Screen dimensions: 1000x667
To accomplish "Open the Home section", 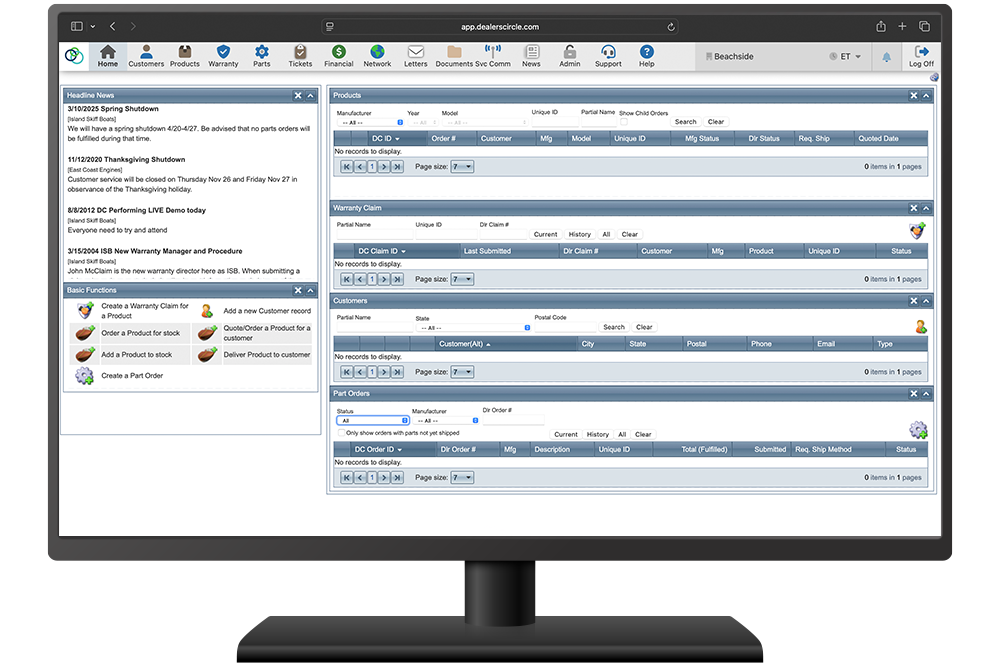I will (x=108, y=56).
